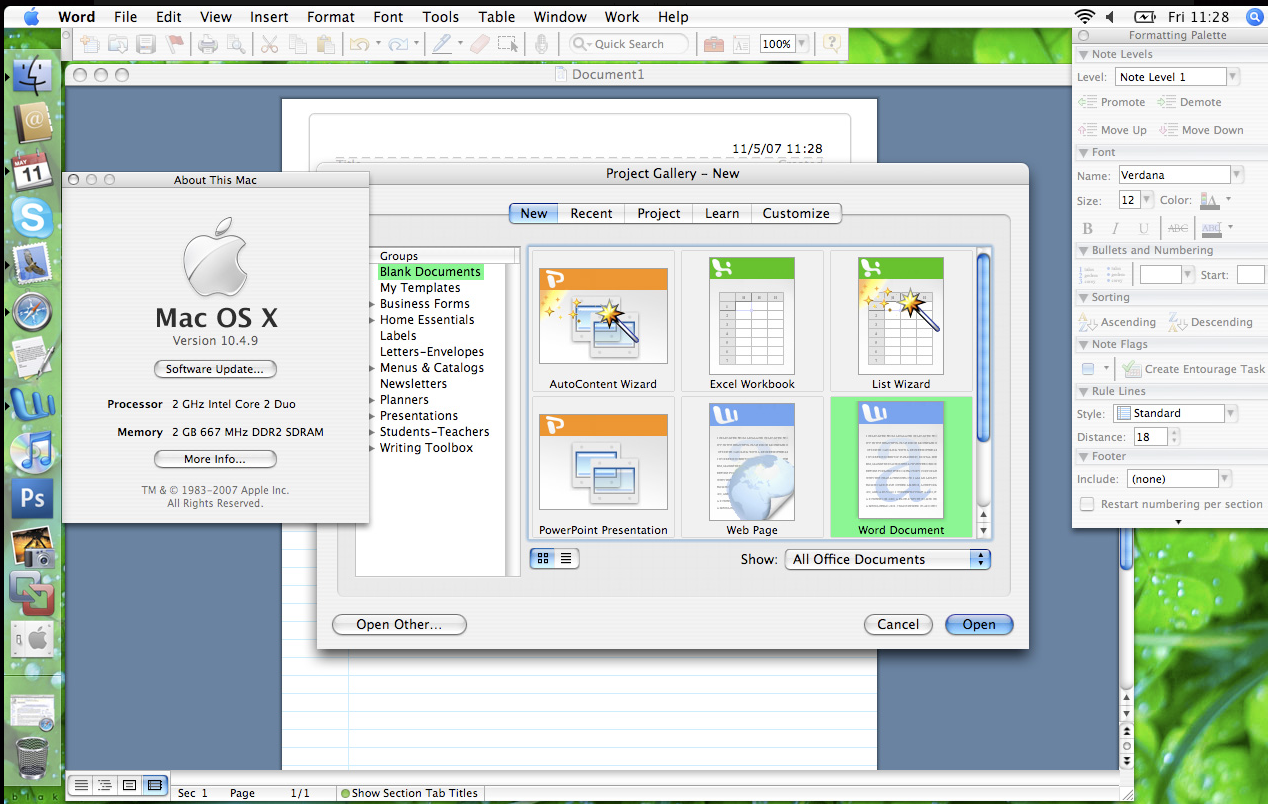The width and height of the screenshot is (1268, 804).
Task: Open the Show All Office Documents dropdown
Action: tap(887, 559)
